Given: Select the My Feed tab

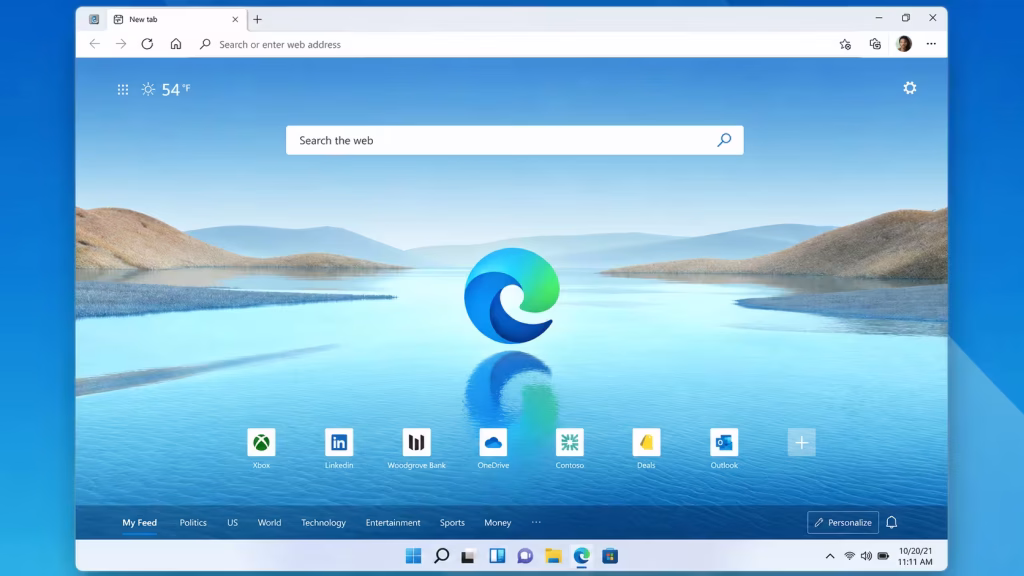Looking at the screenshot, I should [x=140, y=522].
